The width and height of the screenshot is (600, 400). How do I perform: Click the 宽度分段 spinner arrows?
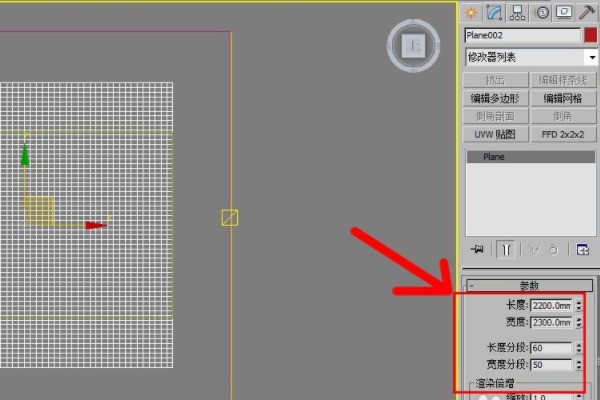[579, 365]
